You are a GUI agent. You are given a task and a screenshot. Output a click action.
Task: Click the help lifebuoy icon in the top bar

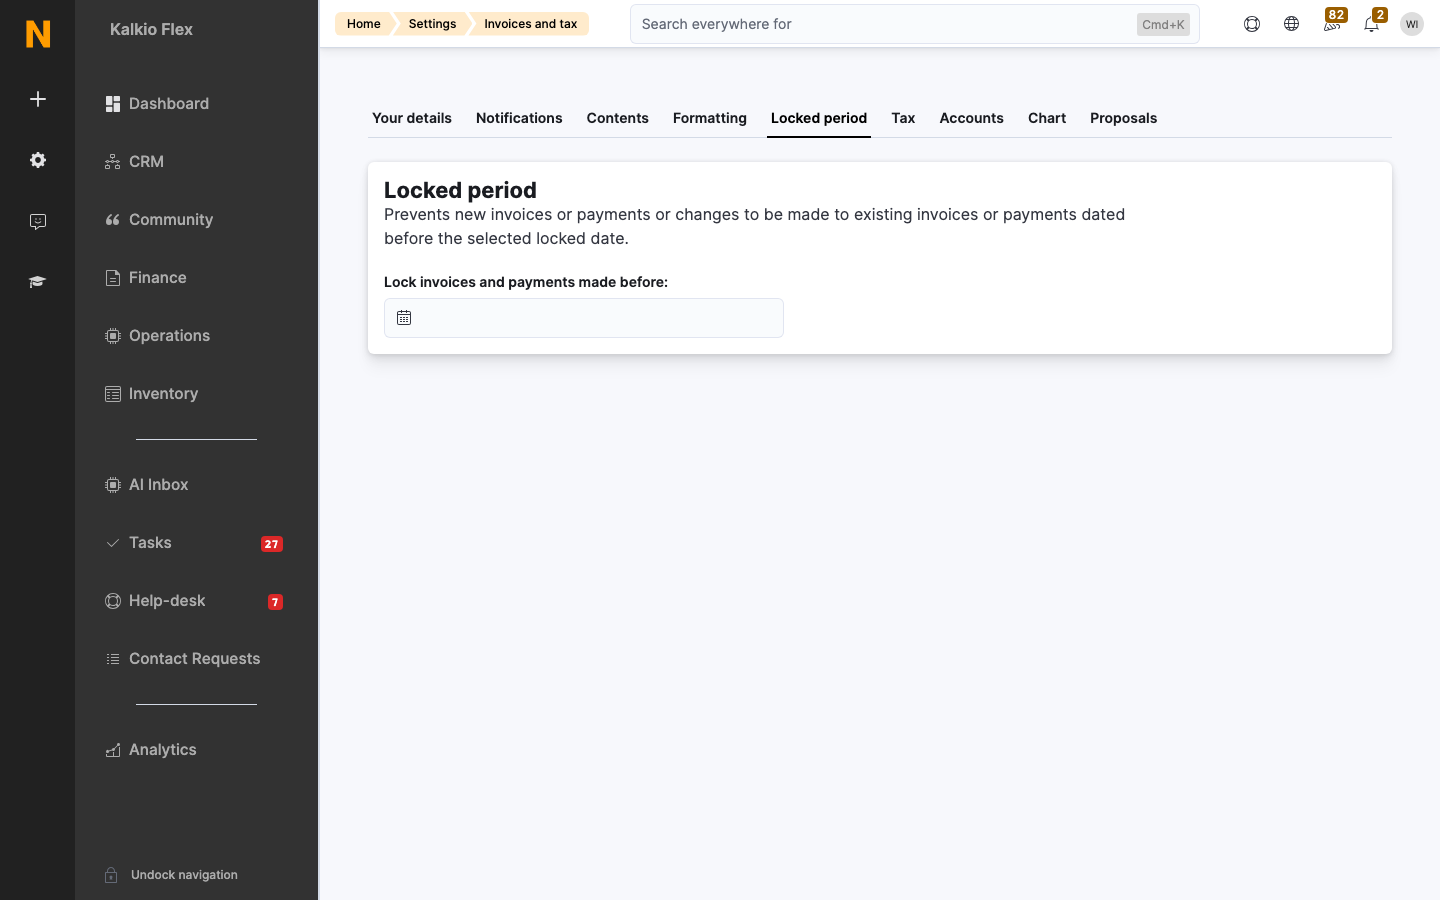1252,24
